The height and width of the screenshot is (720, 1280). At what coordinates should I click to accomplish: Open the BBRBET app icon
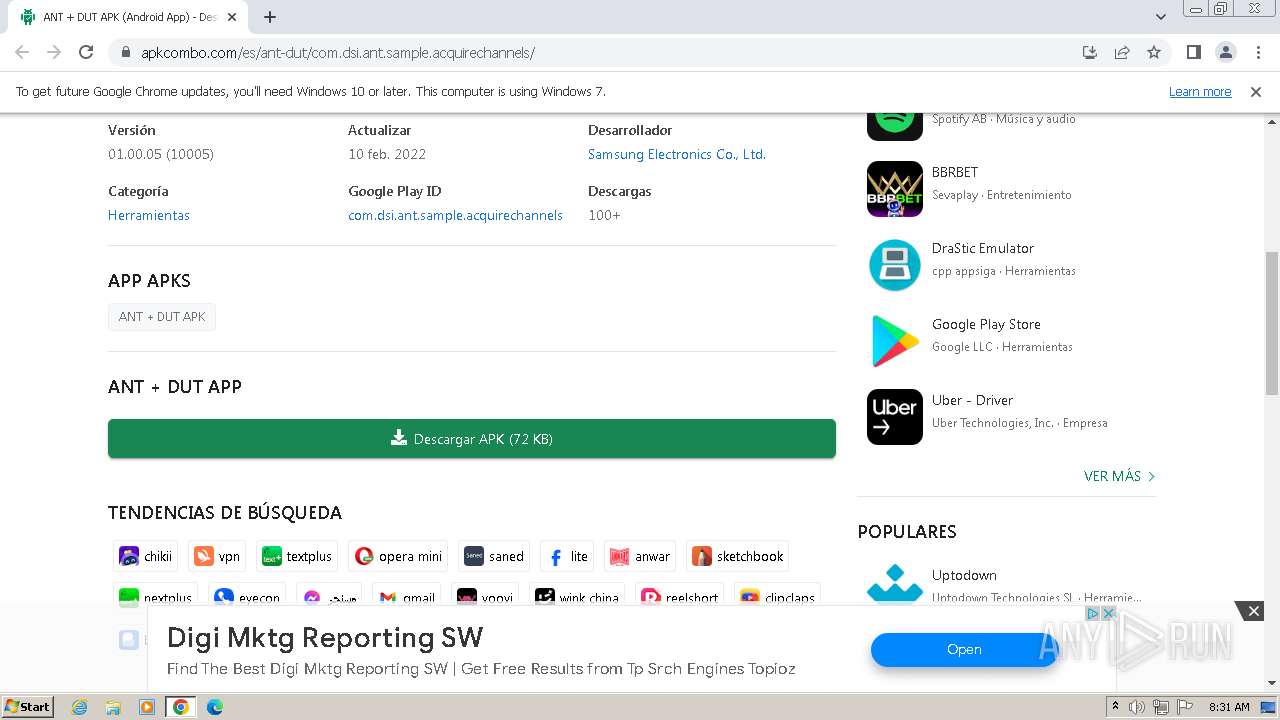[895, 189]
